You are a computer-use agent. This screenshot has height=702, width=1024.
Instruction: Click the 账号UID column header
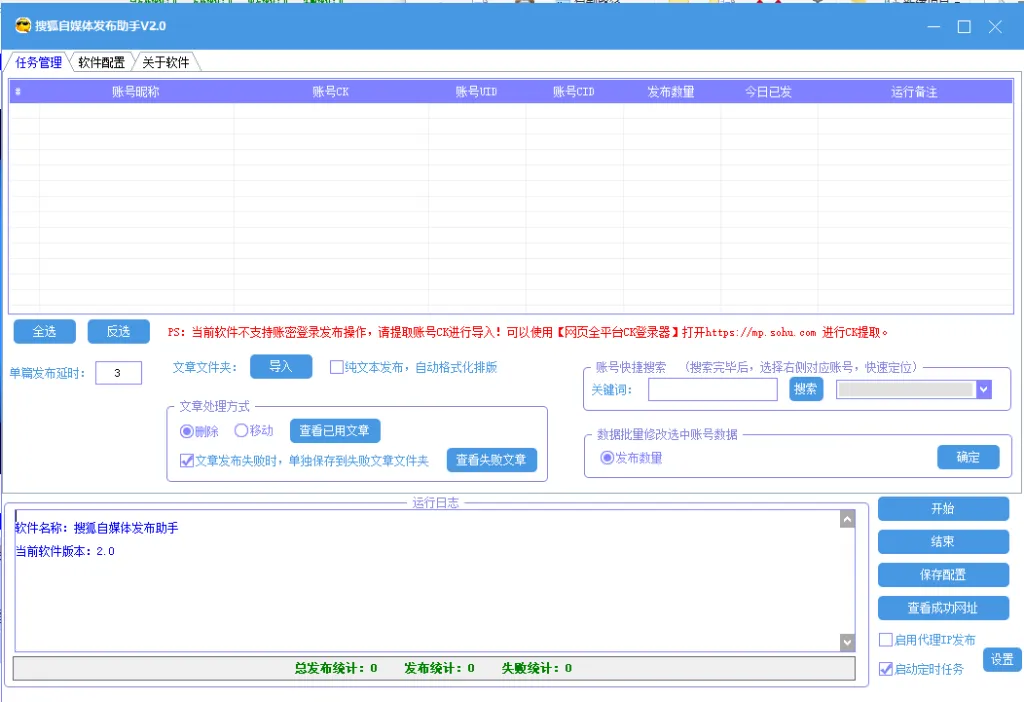pos(477,92)
